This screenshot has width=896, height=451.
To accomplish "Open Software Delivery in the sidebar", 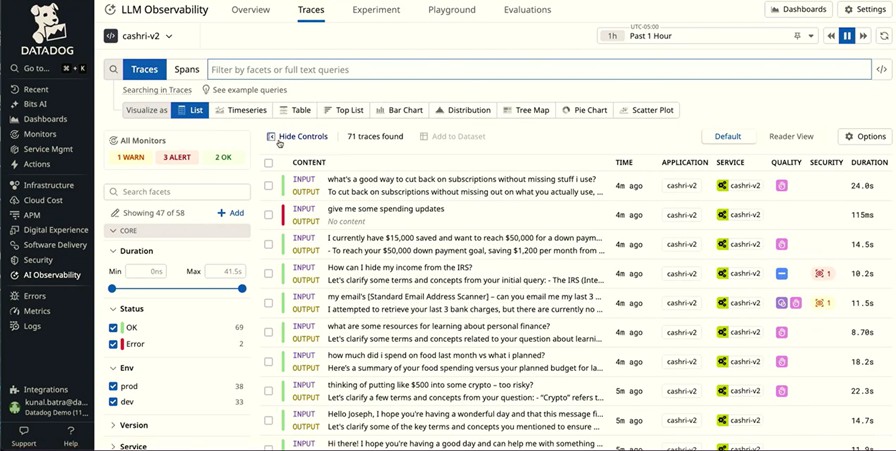I will (55, 245).
